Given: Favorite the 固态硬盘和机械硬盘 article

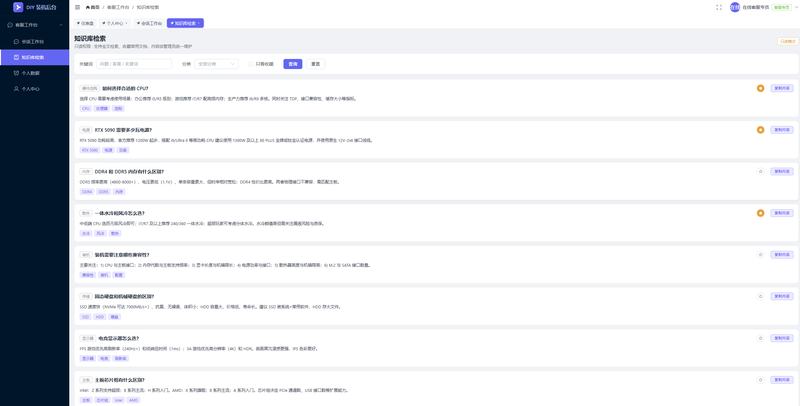Looking at the screenshot, I should click(760, 296).
